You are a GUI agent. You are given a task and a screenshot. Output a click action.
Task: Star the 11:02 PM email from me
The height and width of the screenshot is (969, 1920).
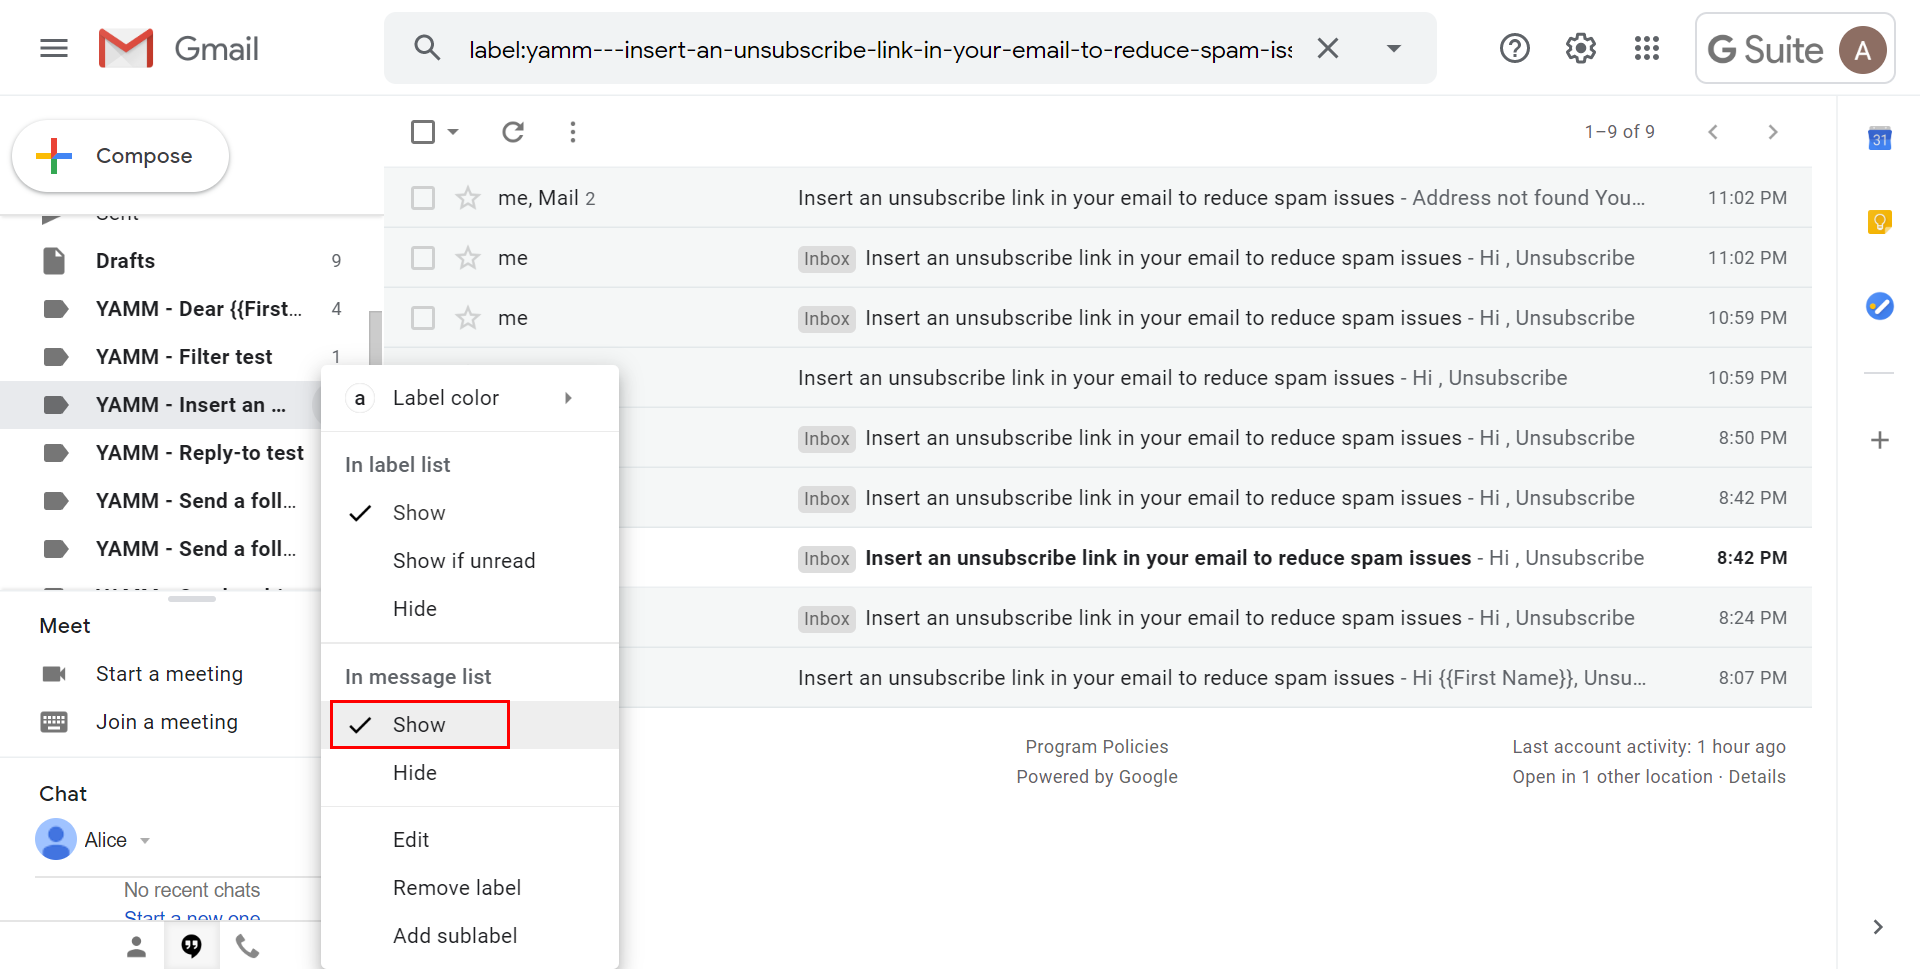point(467,258)
